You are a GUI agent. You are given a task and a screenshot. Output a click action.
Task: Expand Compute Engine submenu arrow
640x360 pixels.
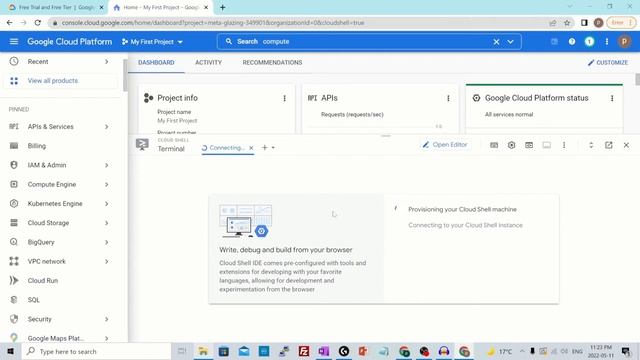[107, 184]
